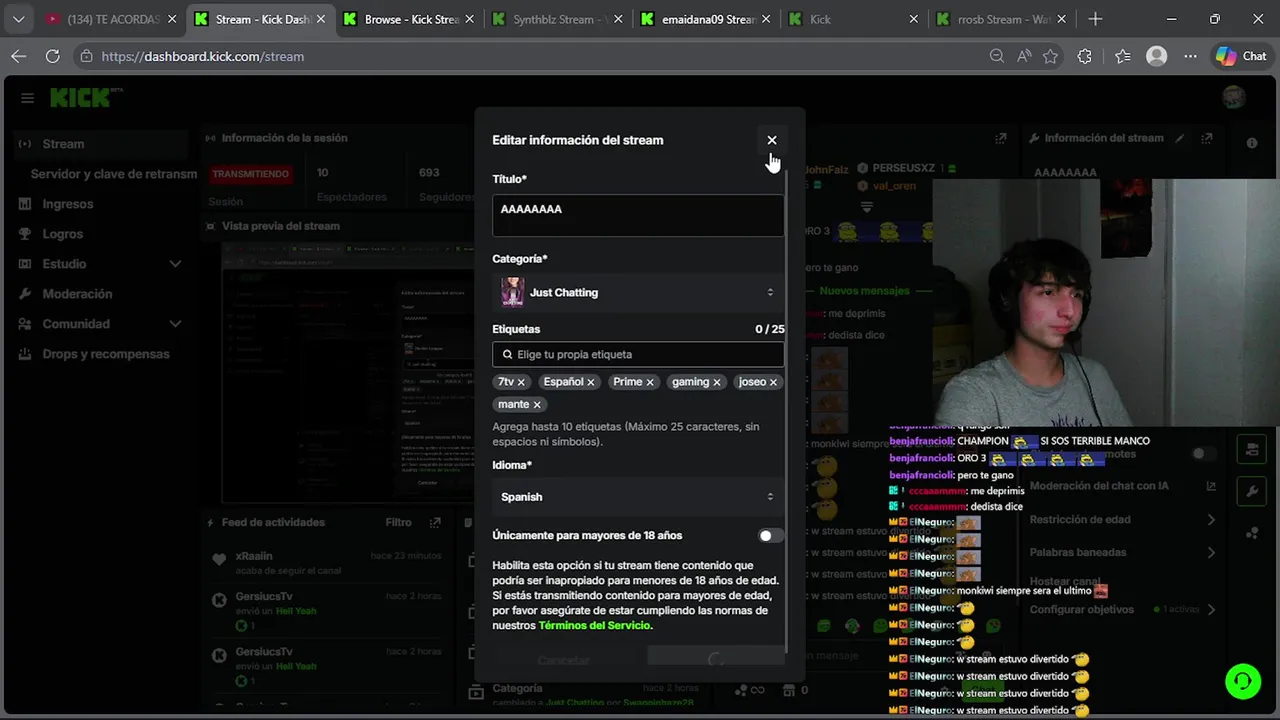This screenshot has height=720, width=1280.
Task: Open Copilot Chat button
Action: [x=1241, y=56]
